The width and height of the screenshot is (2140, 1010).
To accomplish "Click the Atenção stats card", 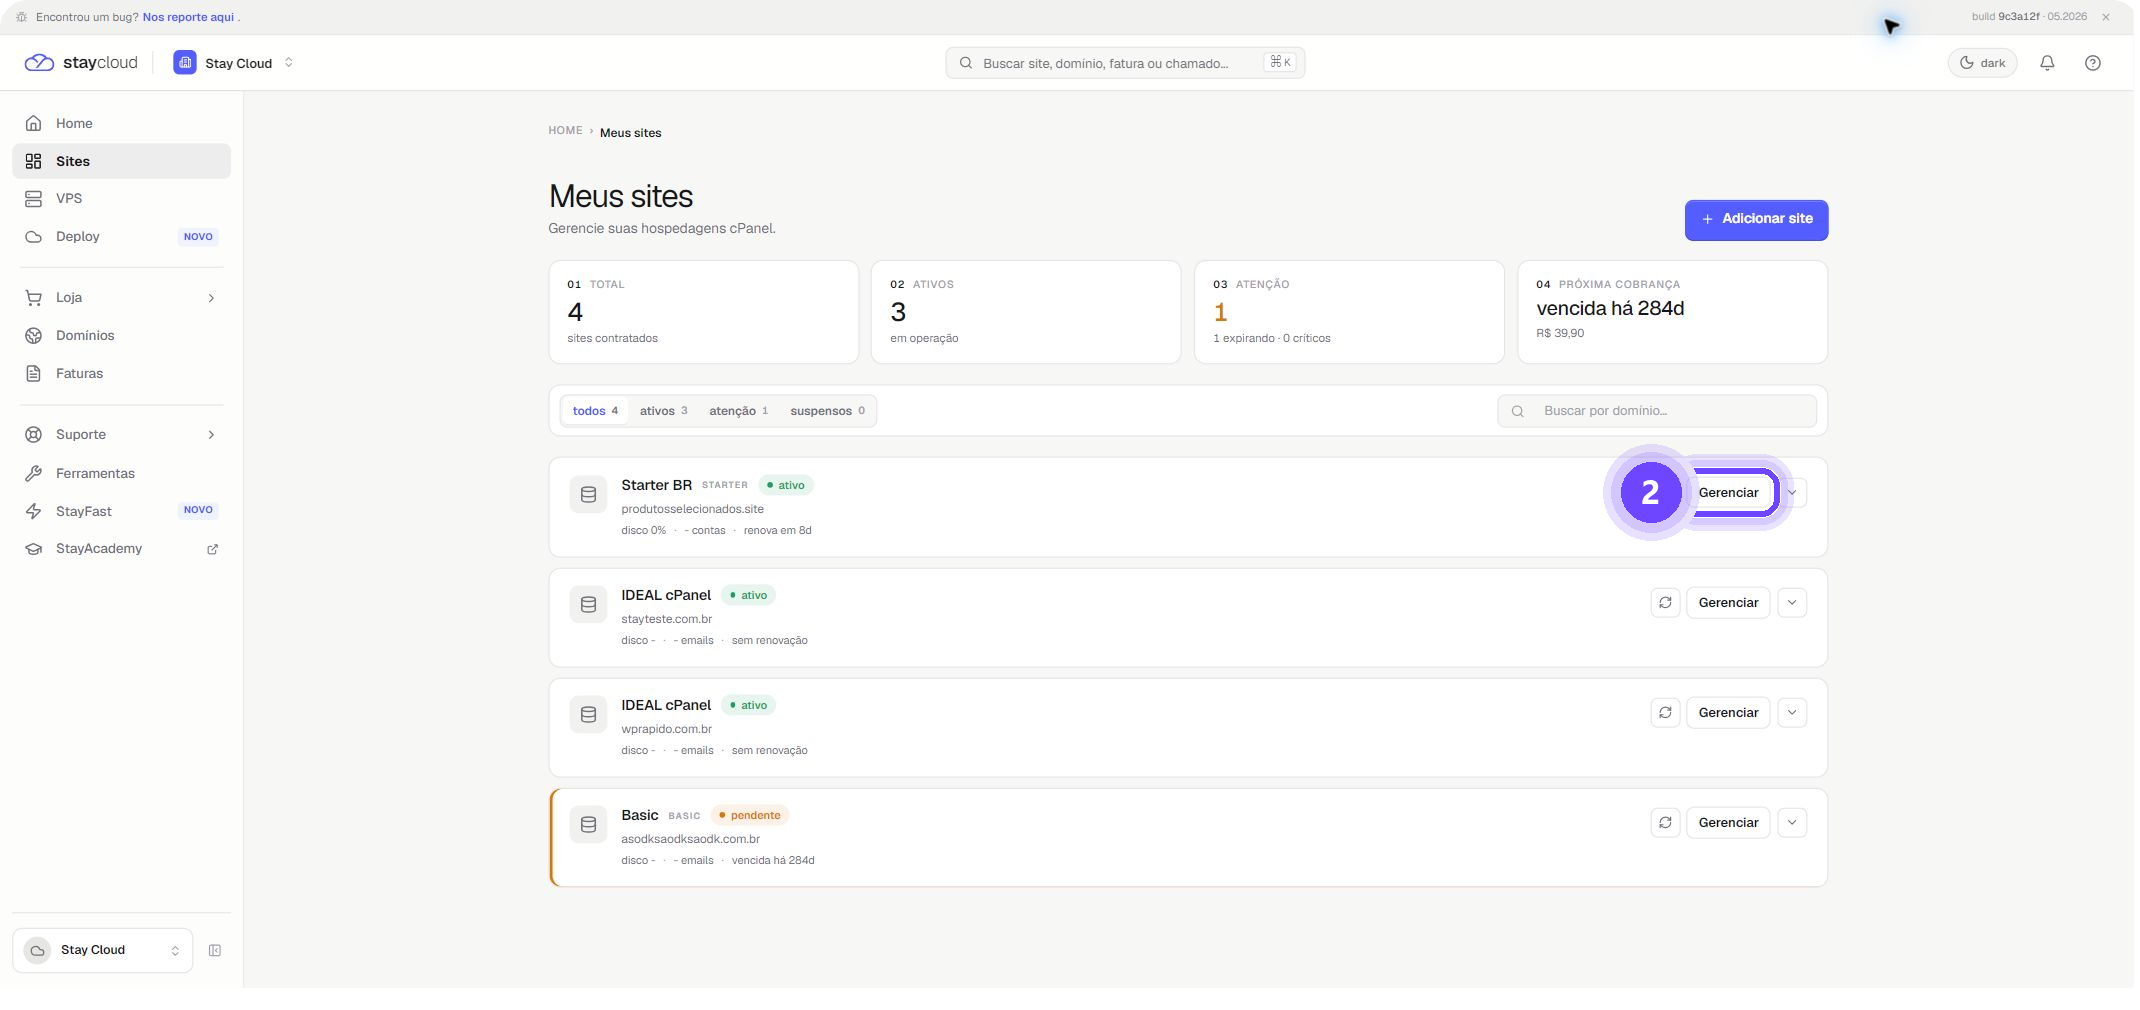I will coord(1349,312).
